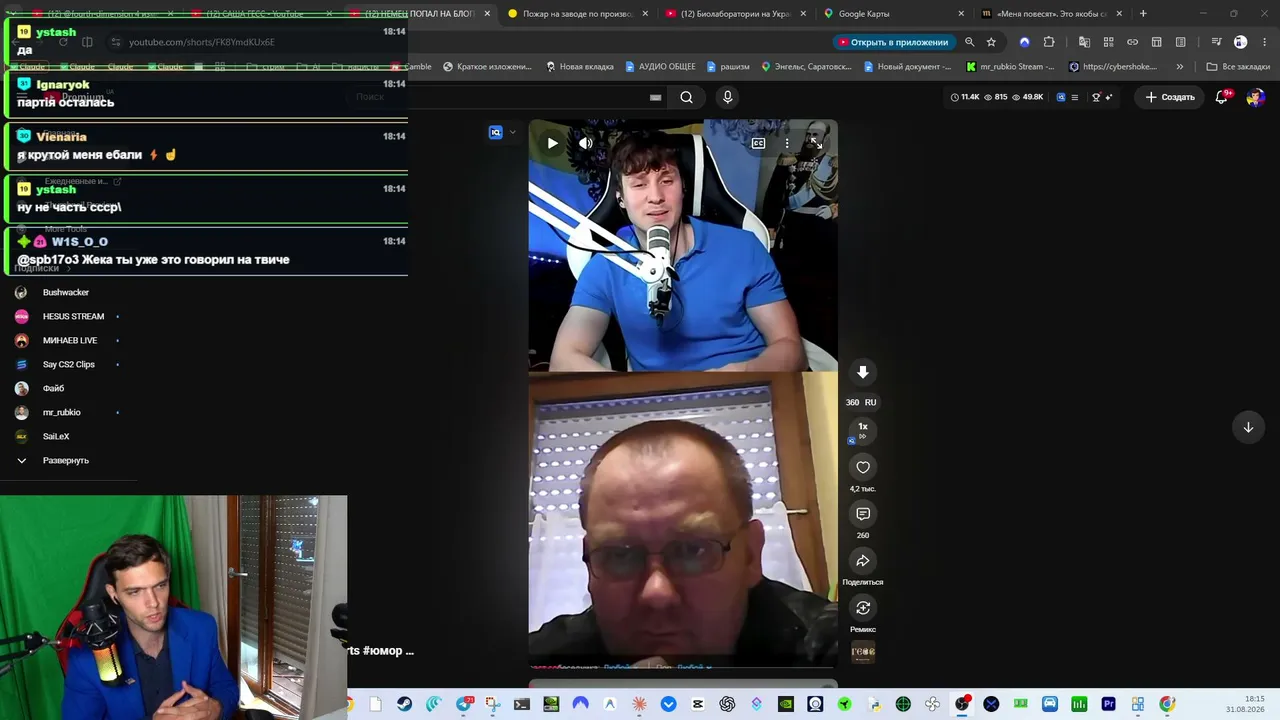Open YouTube notifications bell
Screen dimensions: 1280x720
coord(1222,97)
